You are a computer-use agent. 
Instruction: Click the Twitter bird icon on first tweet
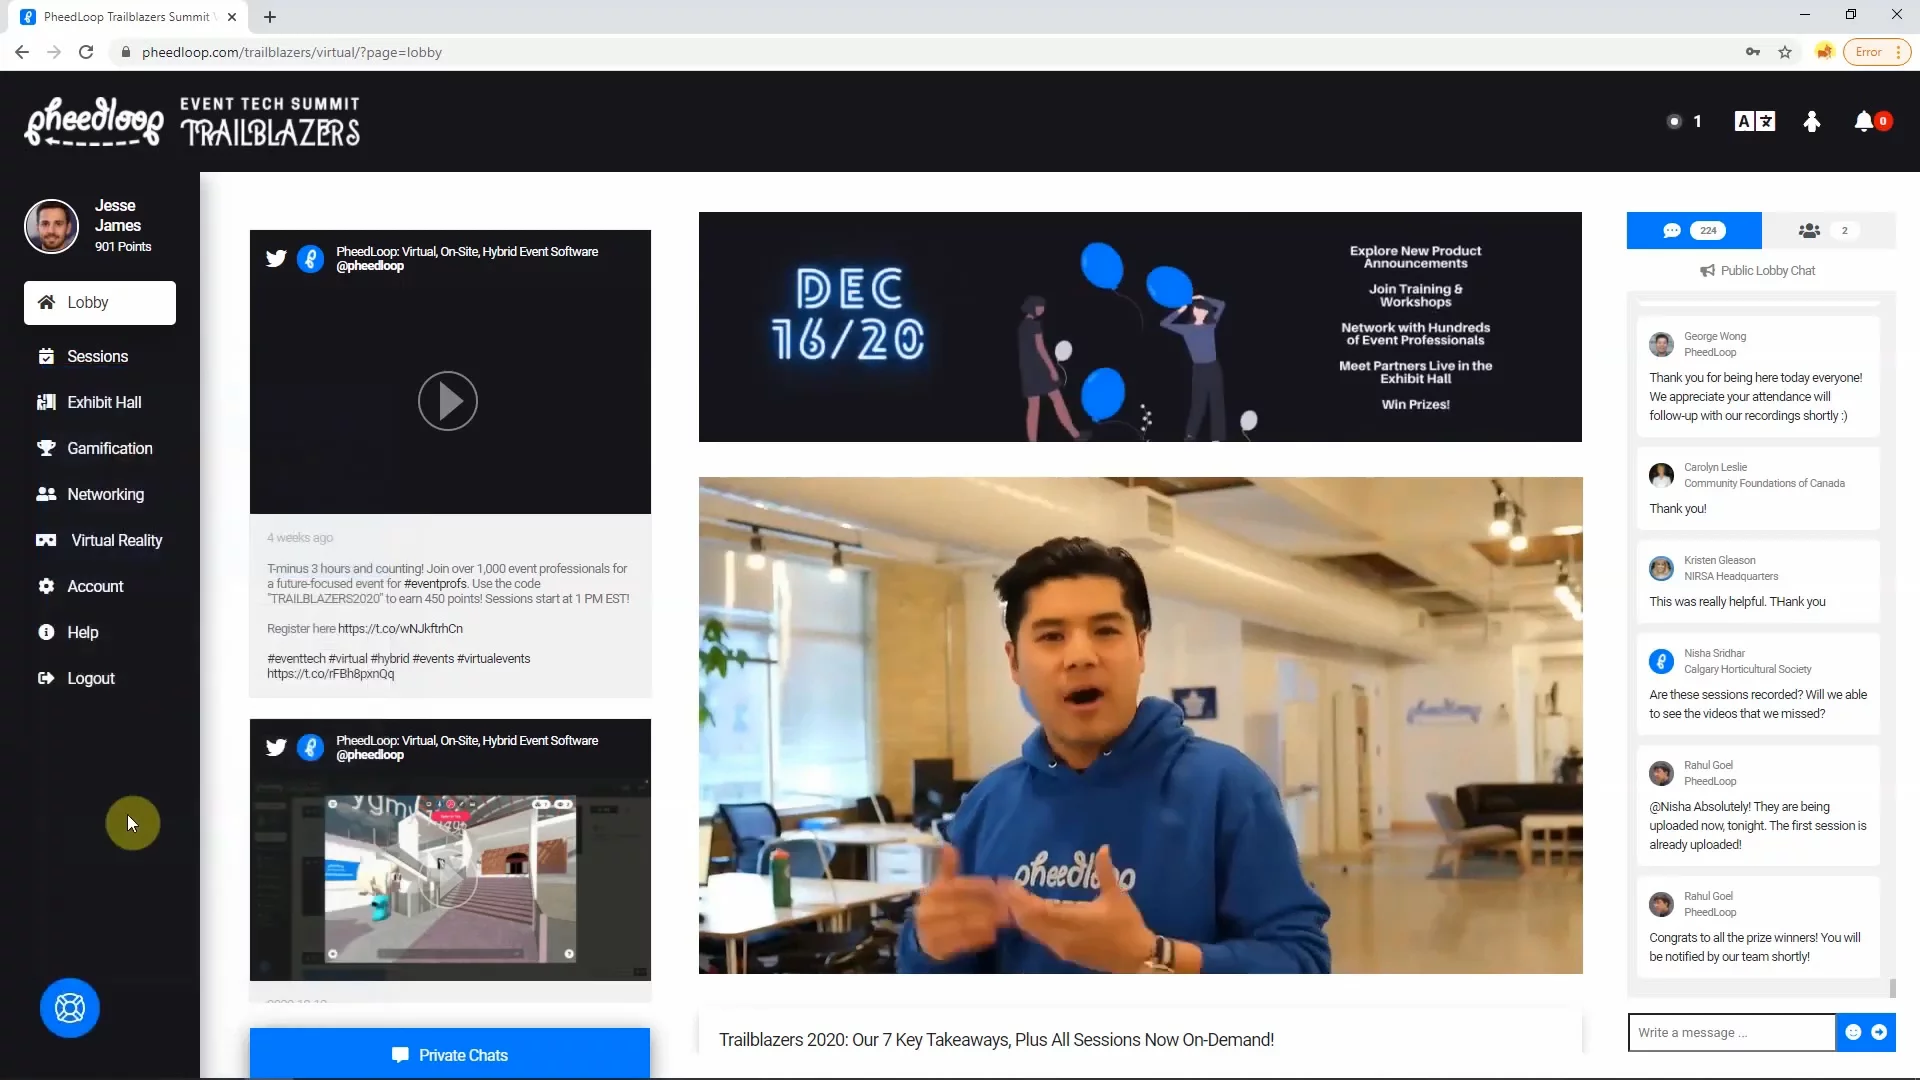point(276,259)
